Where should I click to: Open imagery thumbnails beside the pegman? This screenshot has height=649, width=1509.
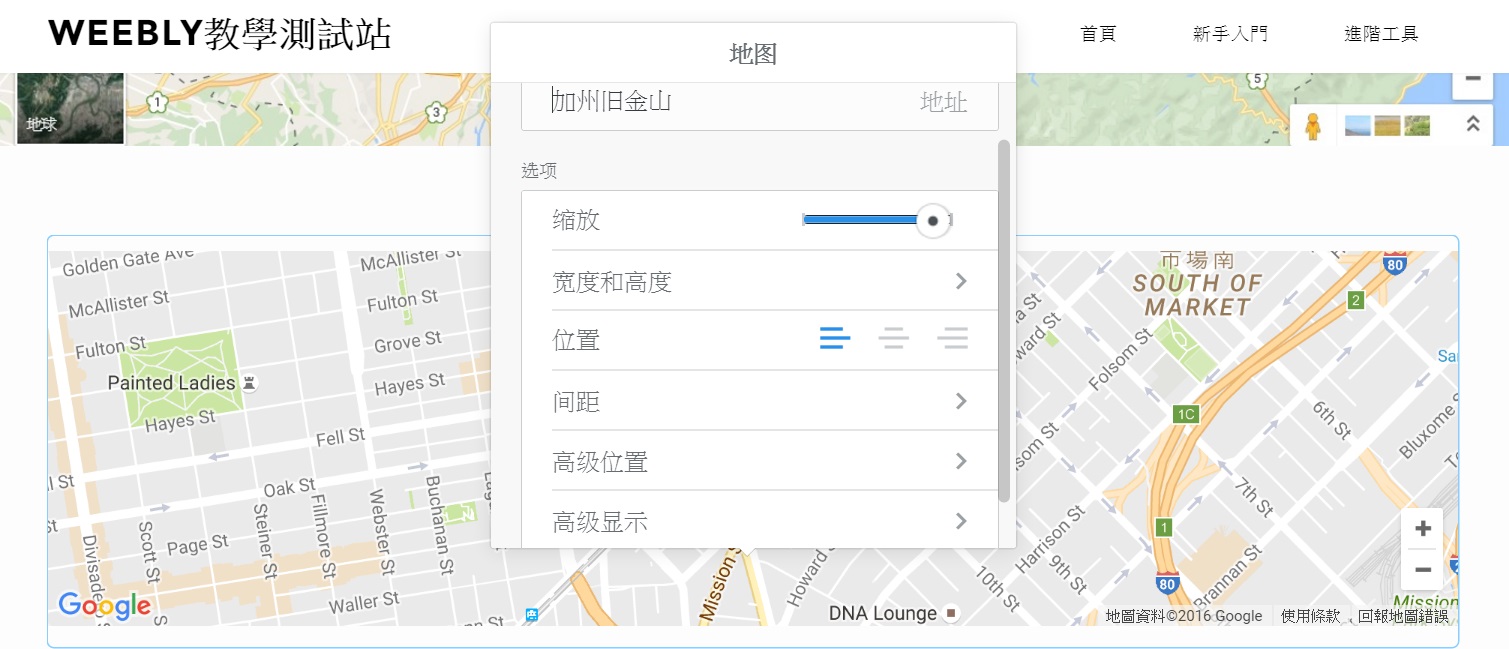coord(1387,126)
